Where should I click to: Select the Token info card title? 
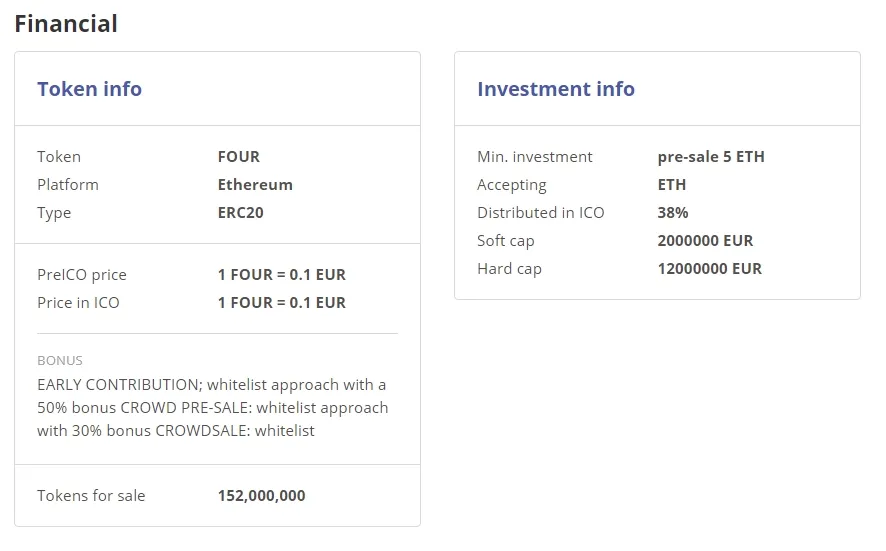pos(89,89)
